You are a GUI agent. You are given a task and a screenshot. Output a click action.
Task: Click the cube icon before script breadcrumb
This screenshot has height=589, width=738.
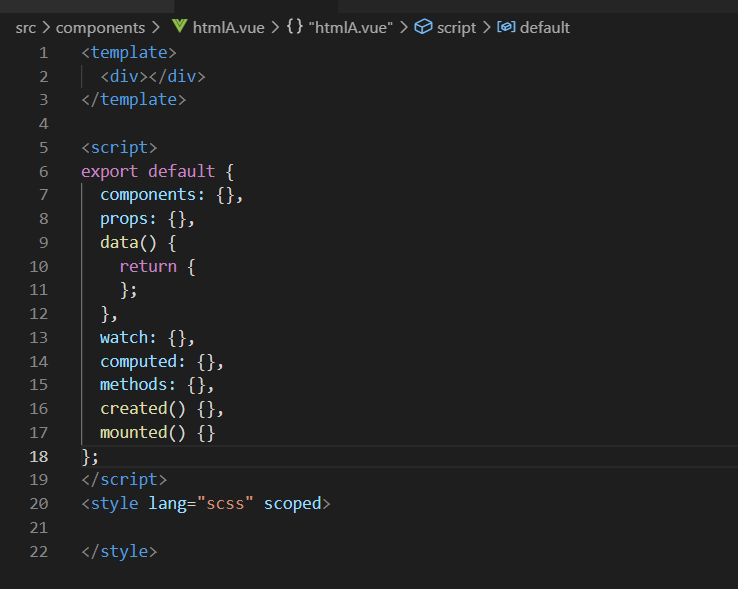[423, 26]
